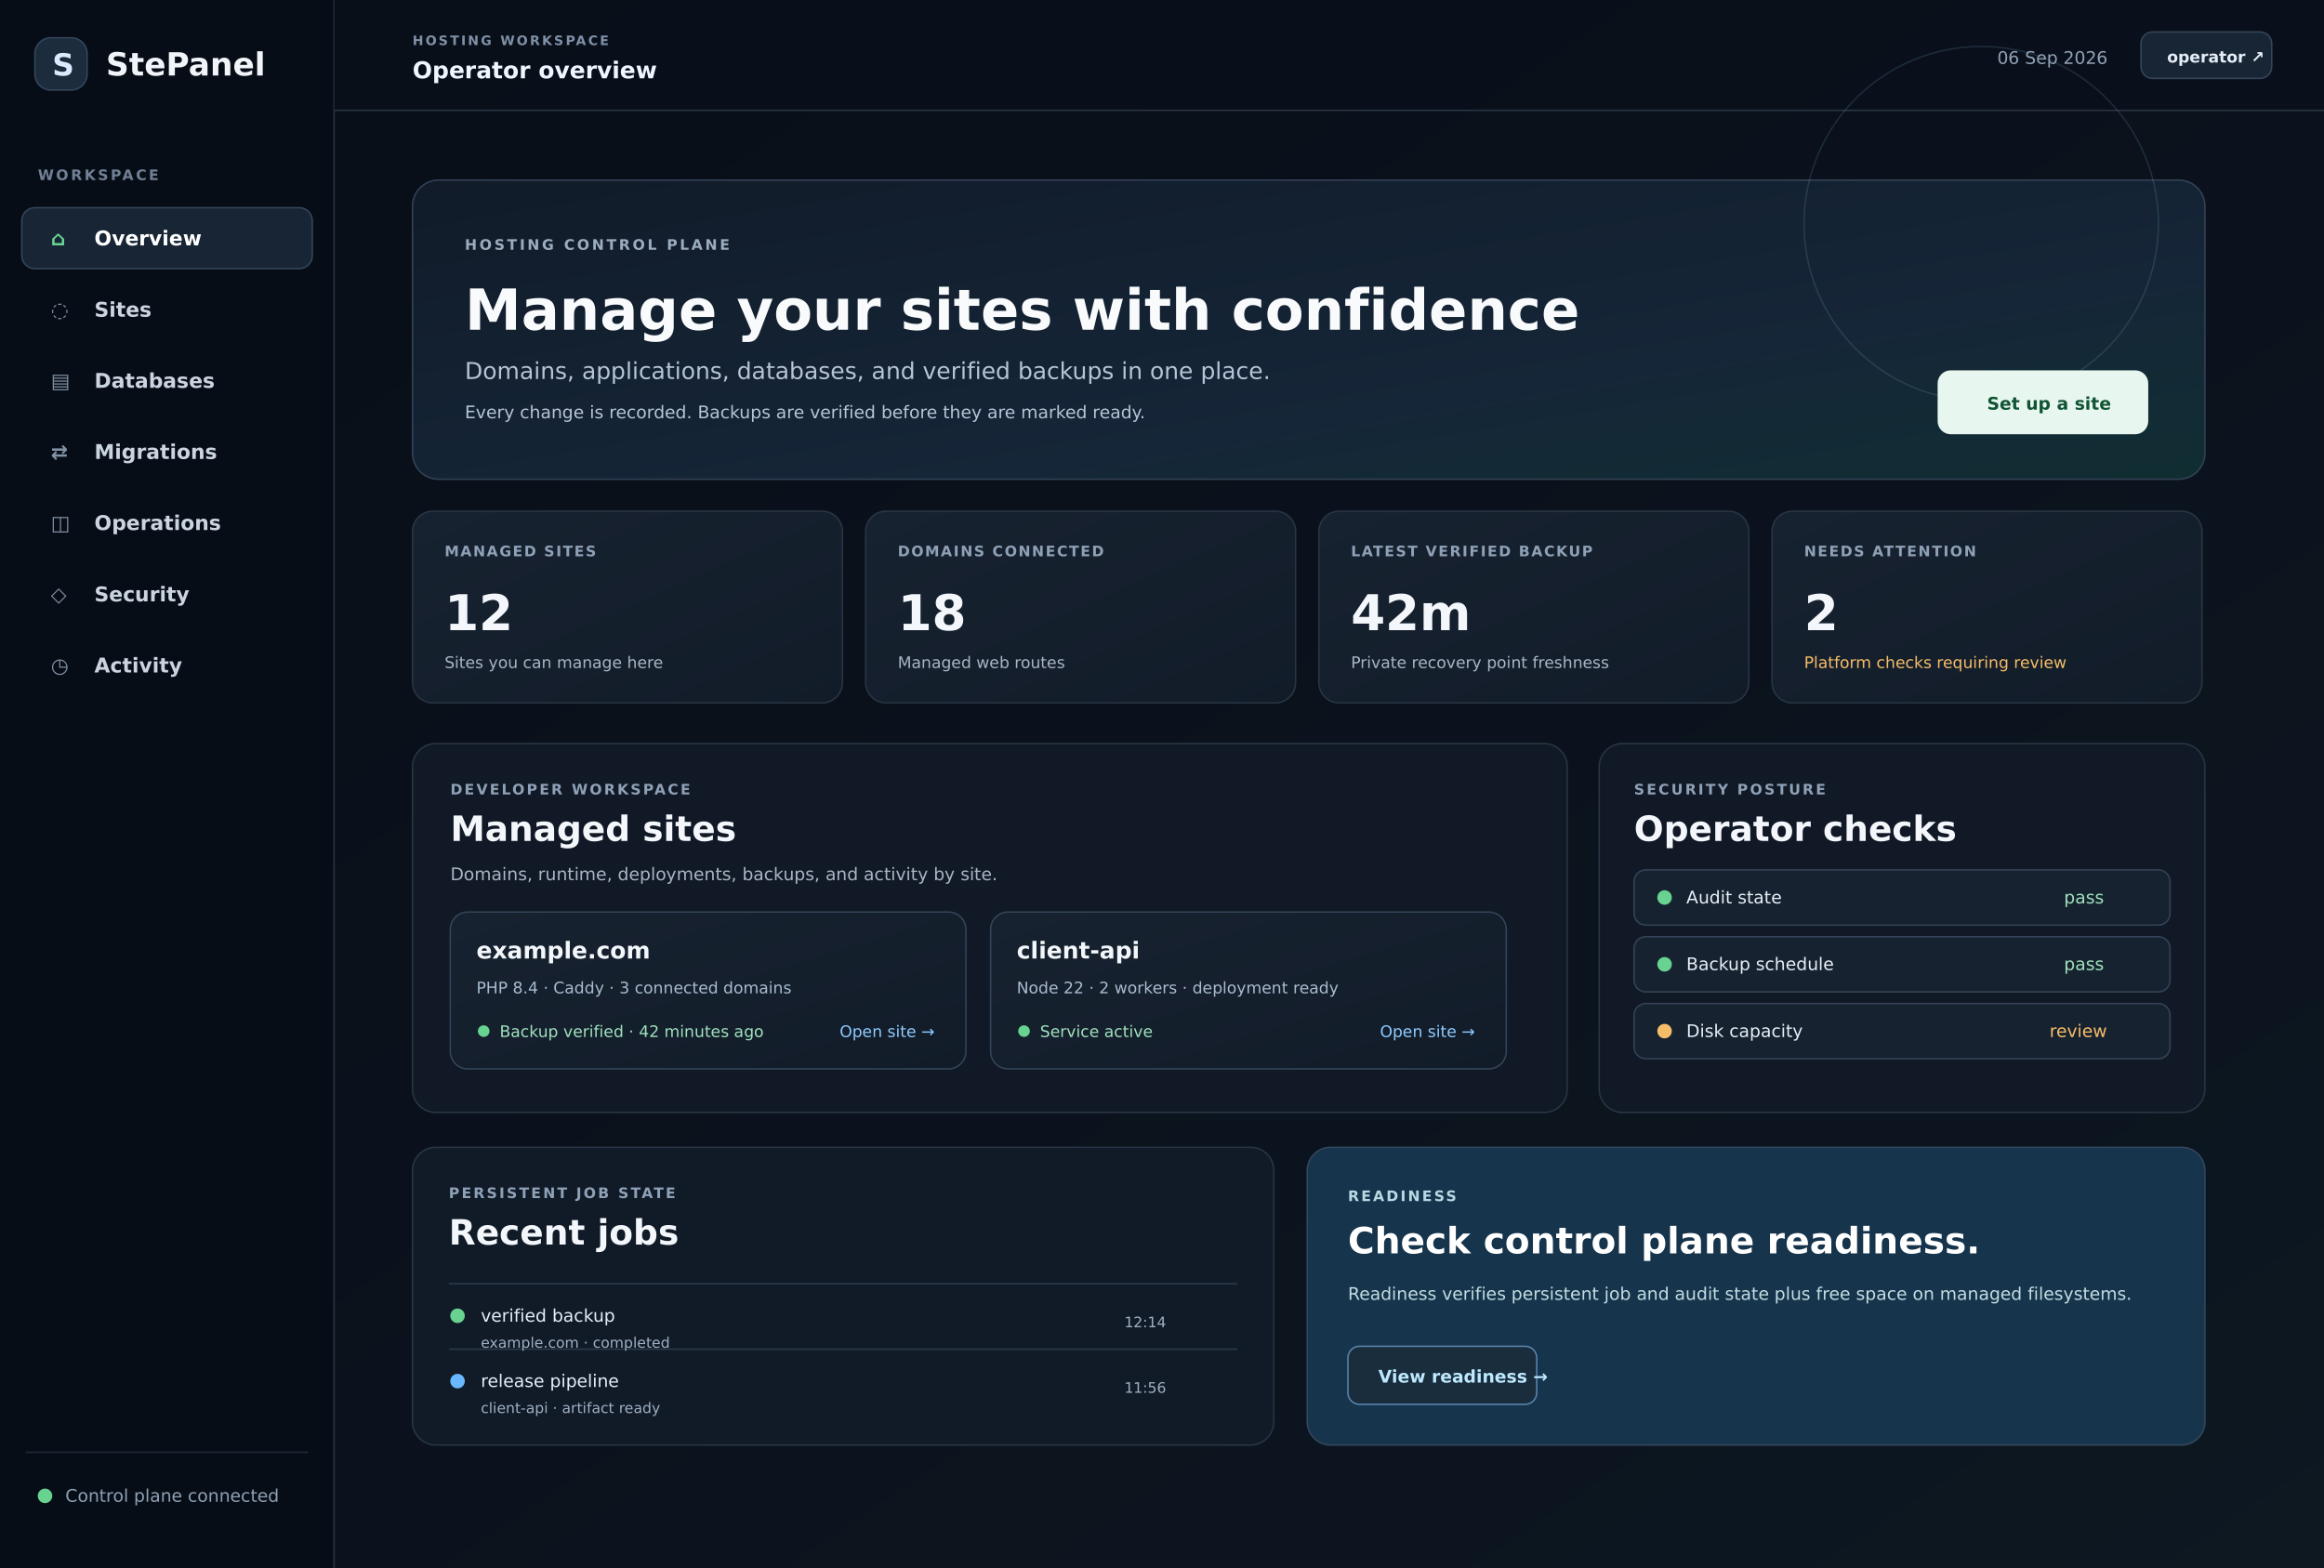Click the 06 Sep 2026 date
Viewport: 2324px width, 1568px height.
[2051, 57]
